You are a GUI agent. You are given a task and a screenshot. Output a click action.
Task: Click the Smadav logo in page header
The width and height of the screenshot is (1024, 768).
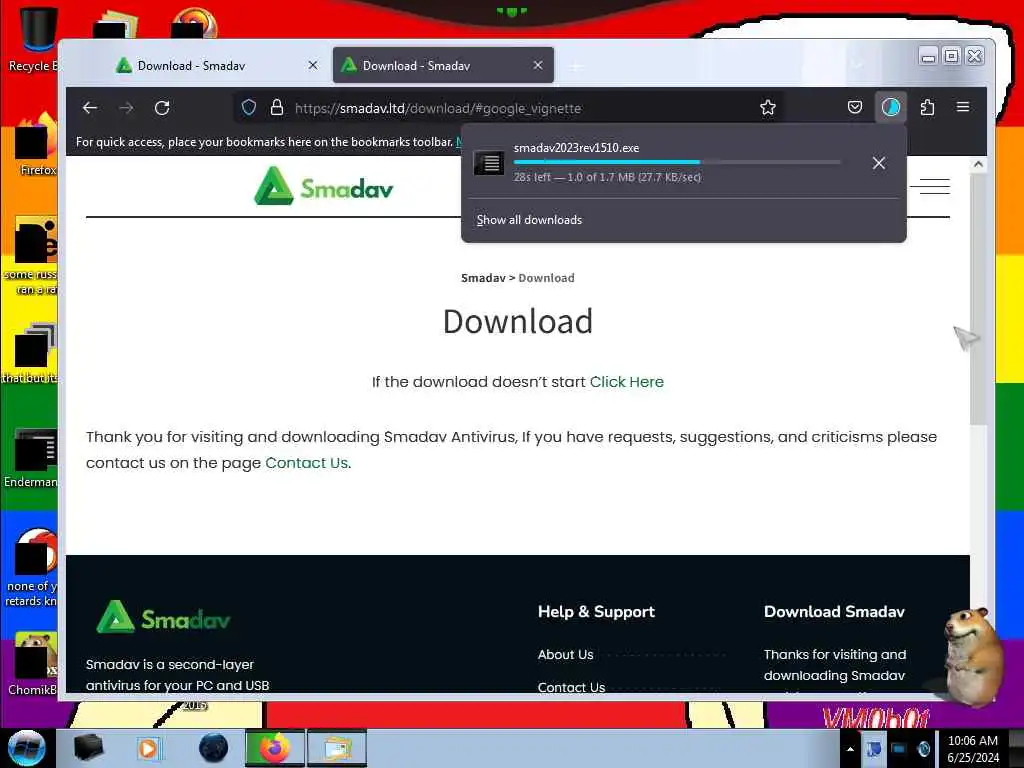click(x=324, y=187)
